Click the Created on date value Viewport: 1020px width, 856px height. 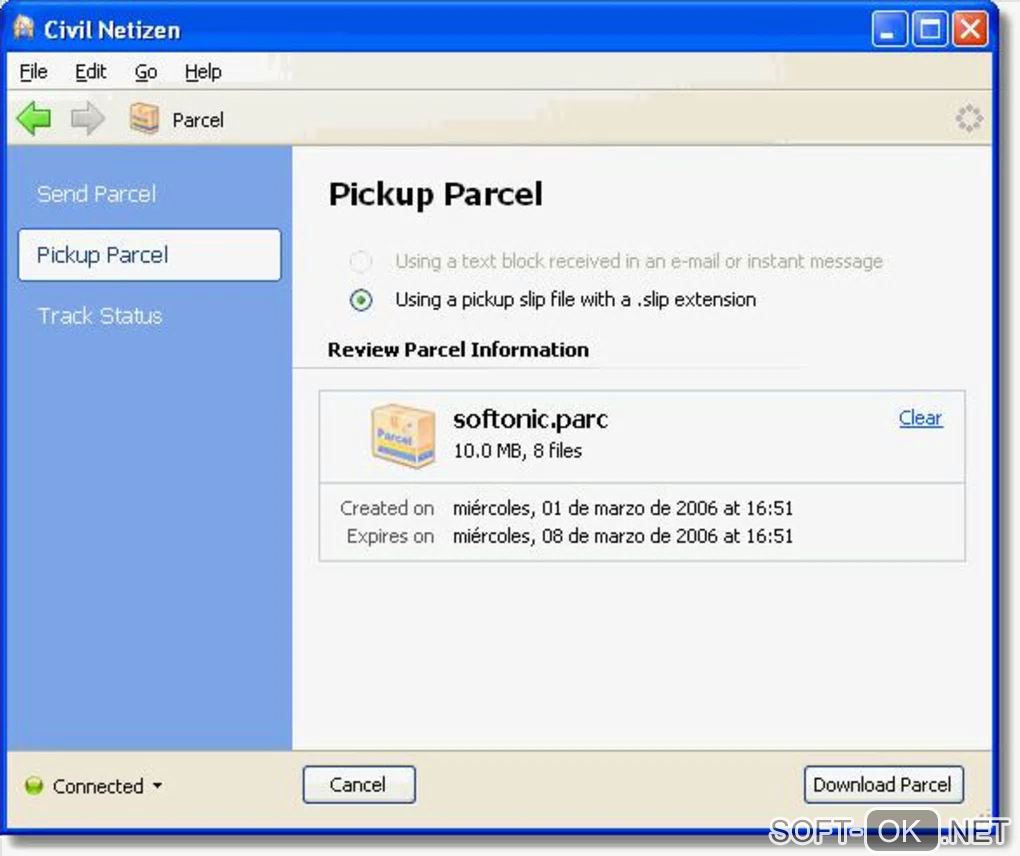[623, 508]
